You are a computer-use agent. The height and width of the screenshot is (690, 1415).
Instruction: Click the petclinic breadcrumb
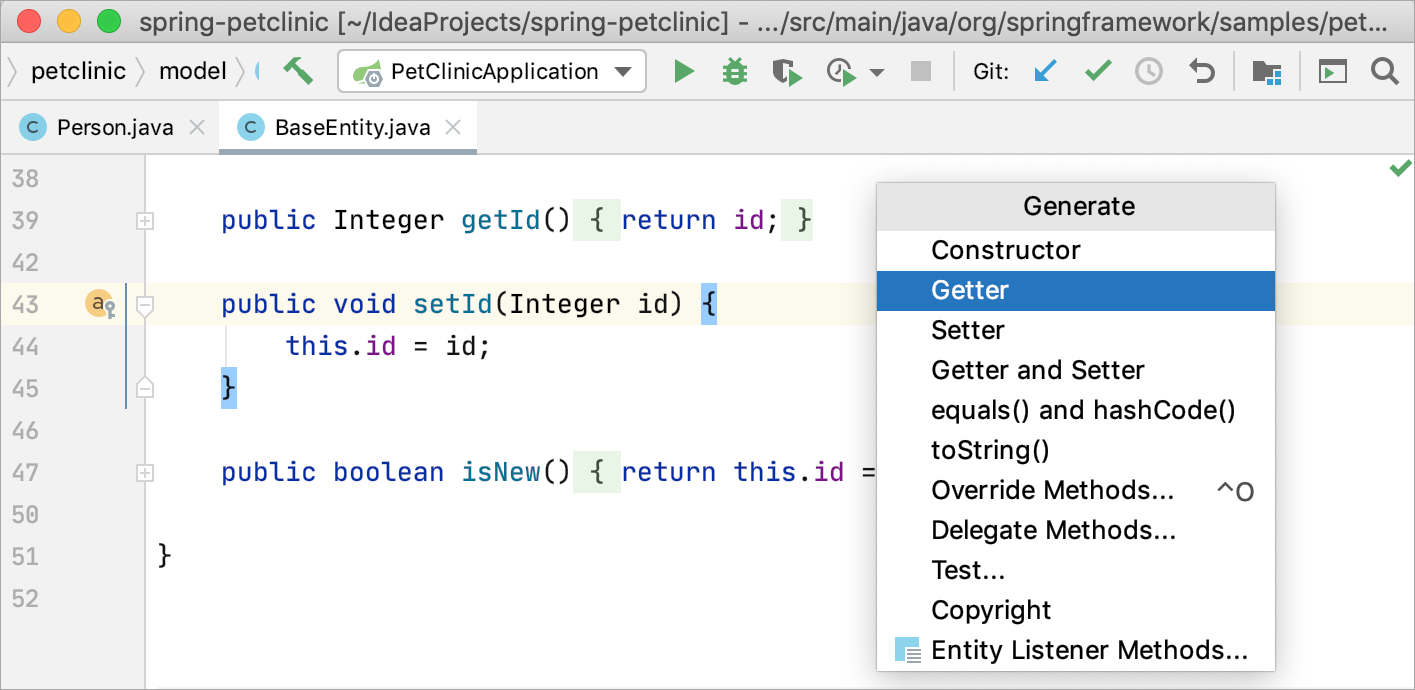79,71
